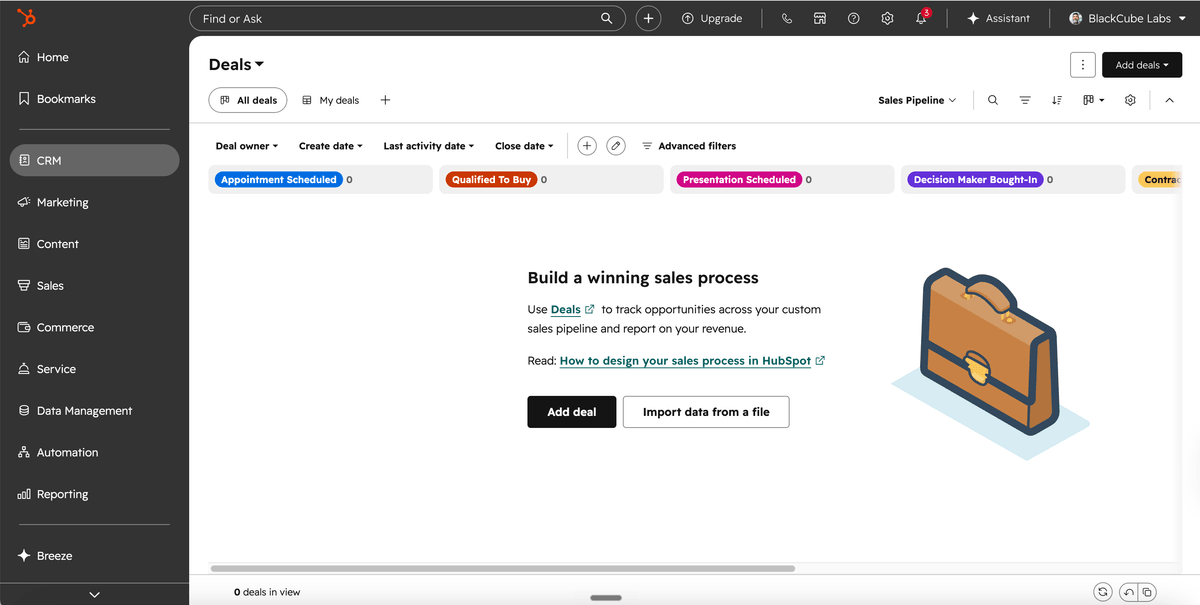Click the undo arrow icon in footer
Image resolution: width=1200 pixels, height=605 pixels.
tap(1129, 592)
